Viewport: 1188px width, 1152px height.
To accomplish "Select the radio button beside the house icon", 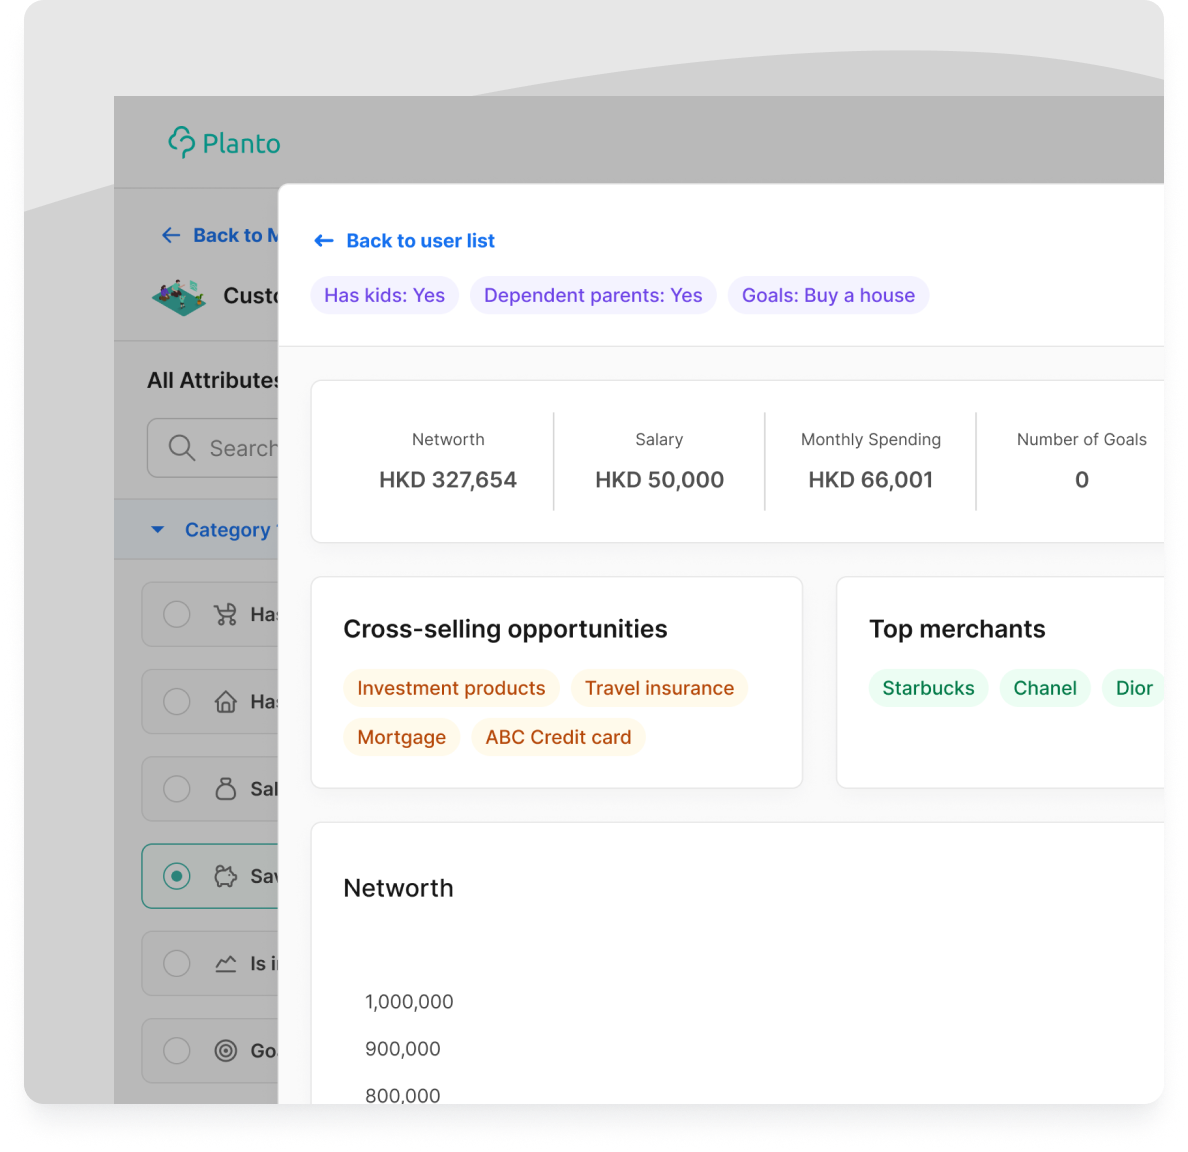I will point(177,702).
